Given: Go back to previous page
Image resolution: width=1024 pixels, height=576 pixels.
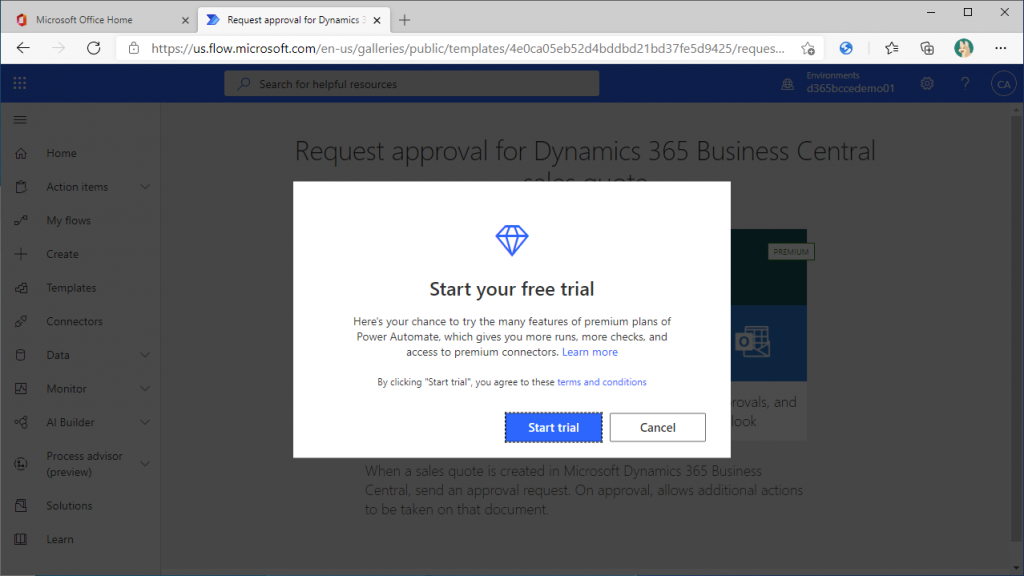Looking at the screenshot, I should point(23,48).
